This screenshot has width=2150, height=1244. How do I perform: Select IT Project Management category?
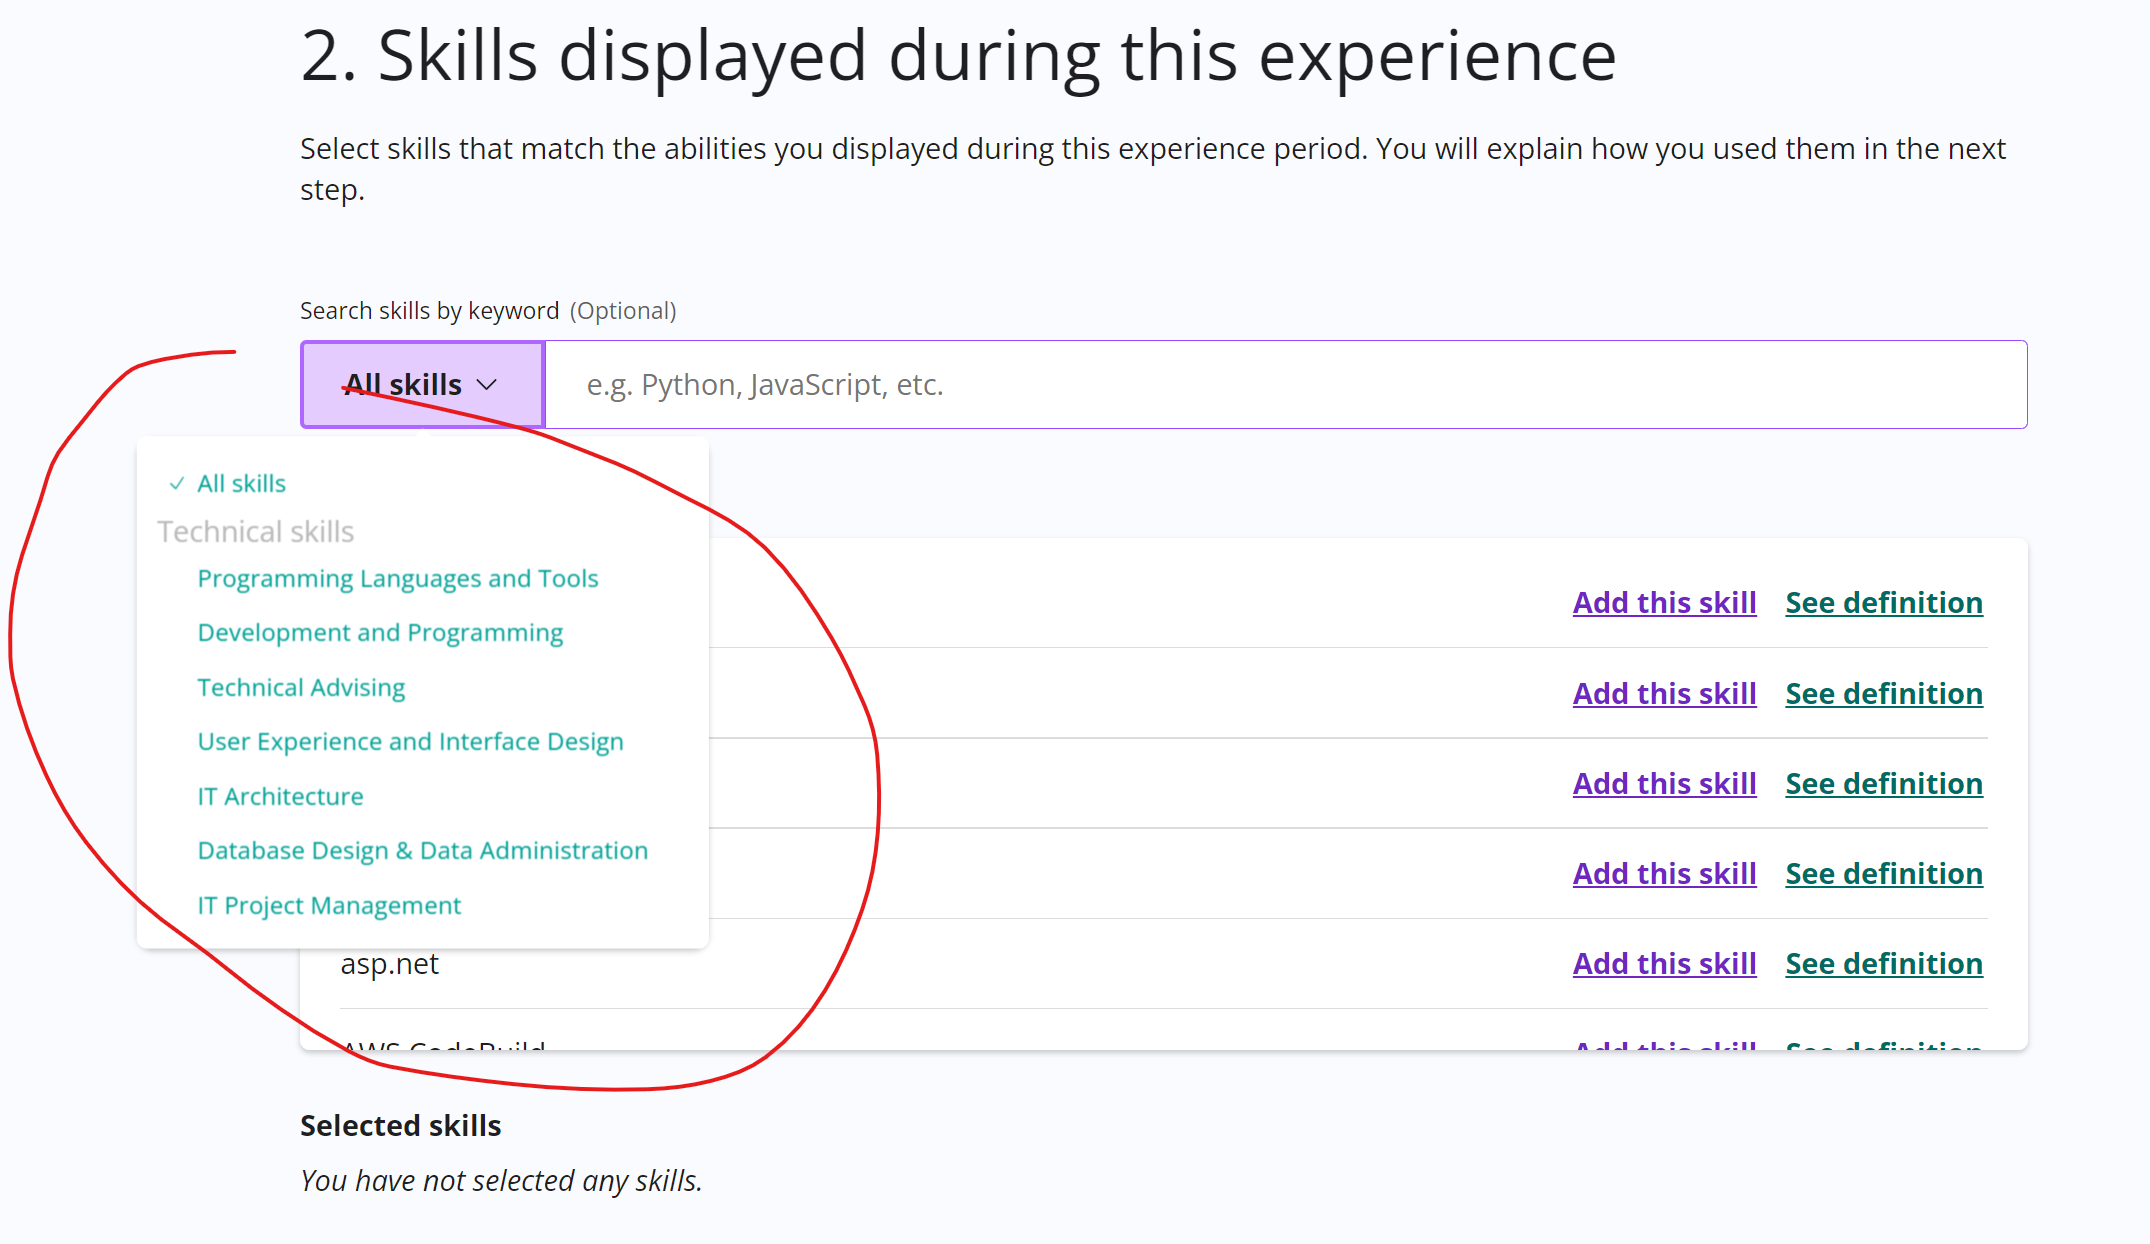329,905
